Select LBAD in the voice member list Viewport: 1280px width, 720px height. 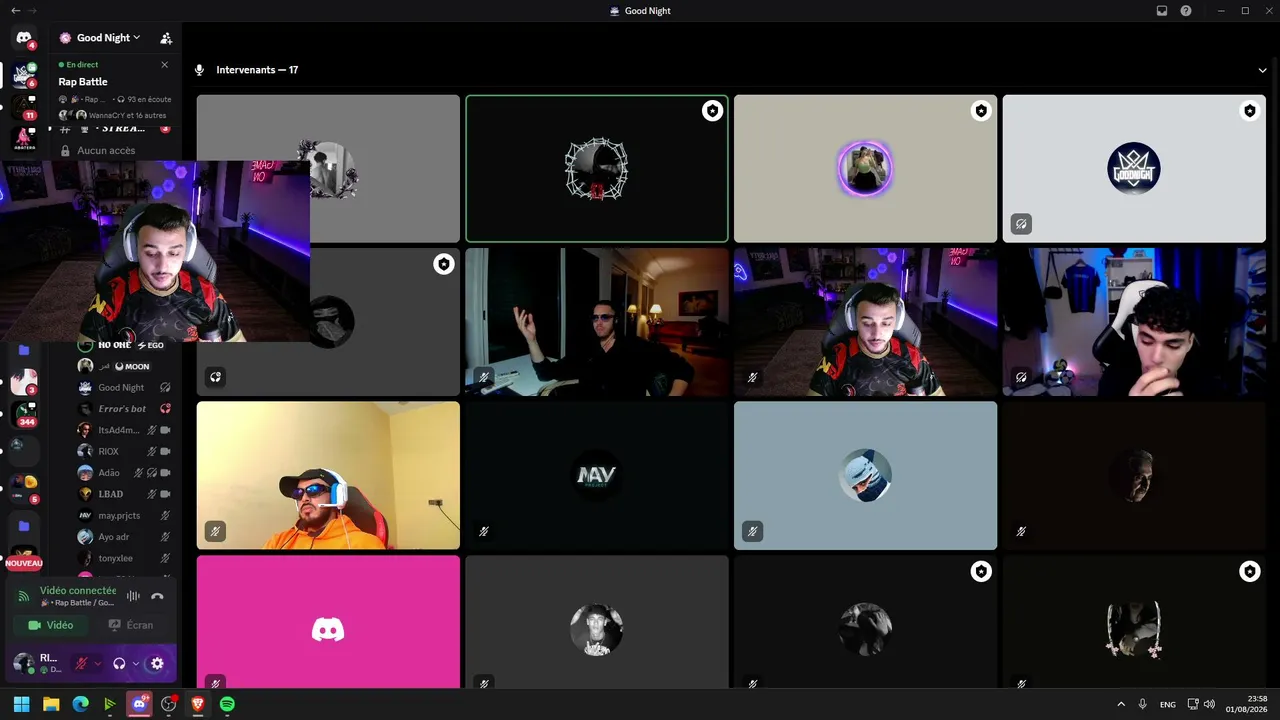point(124,494)
